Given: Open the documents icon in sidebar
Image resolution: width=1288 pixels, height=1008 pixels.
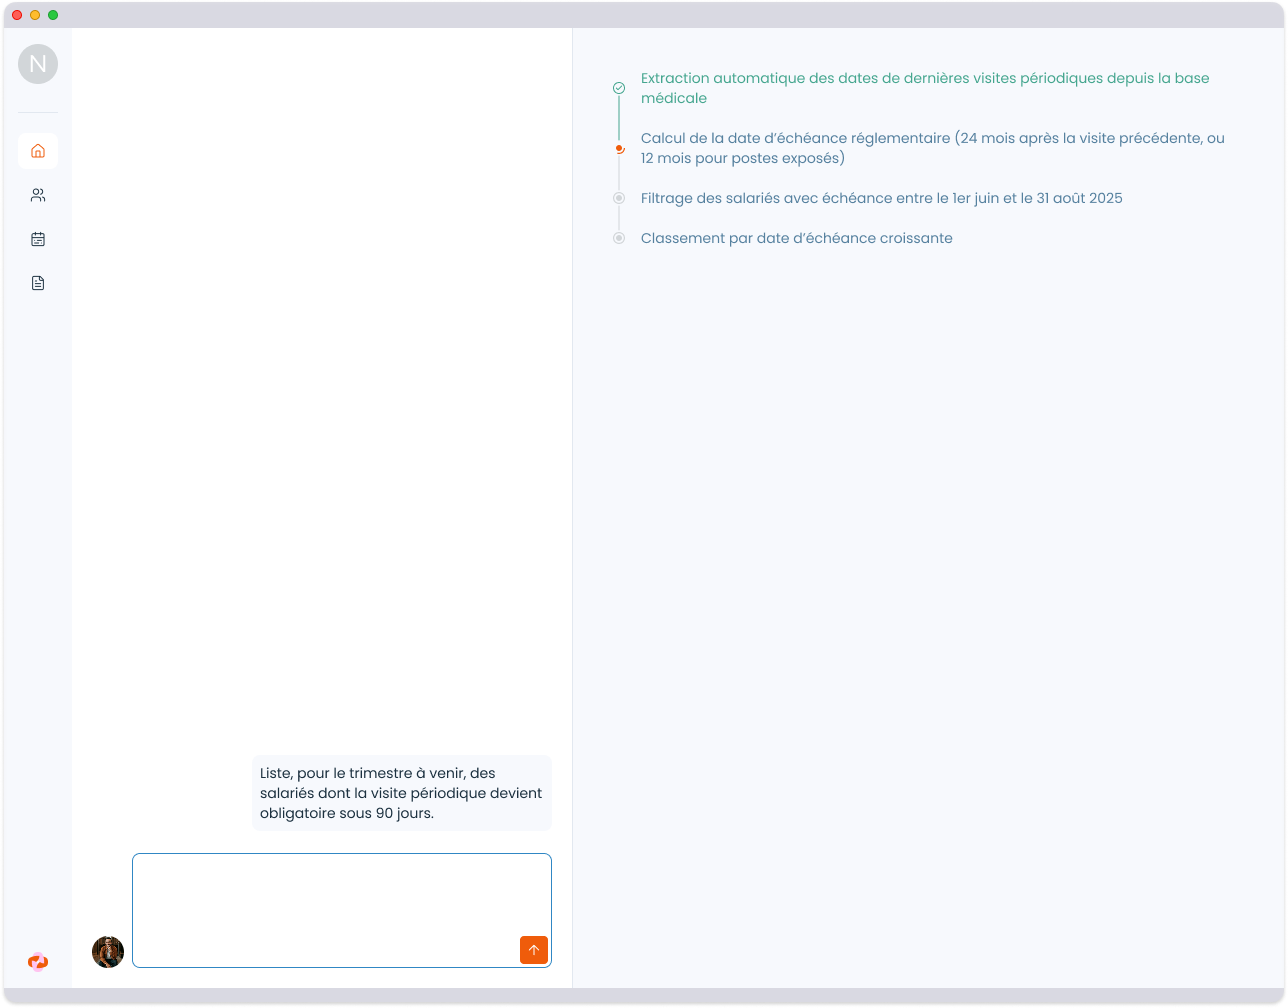Looking at the screenshot, I should pos(38,283).
